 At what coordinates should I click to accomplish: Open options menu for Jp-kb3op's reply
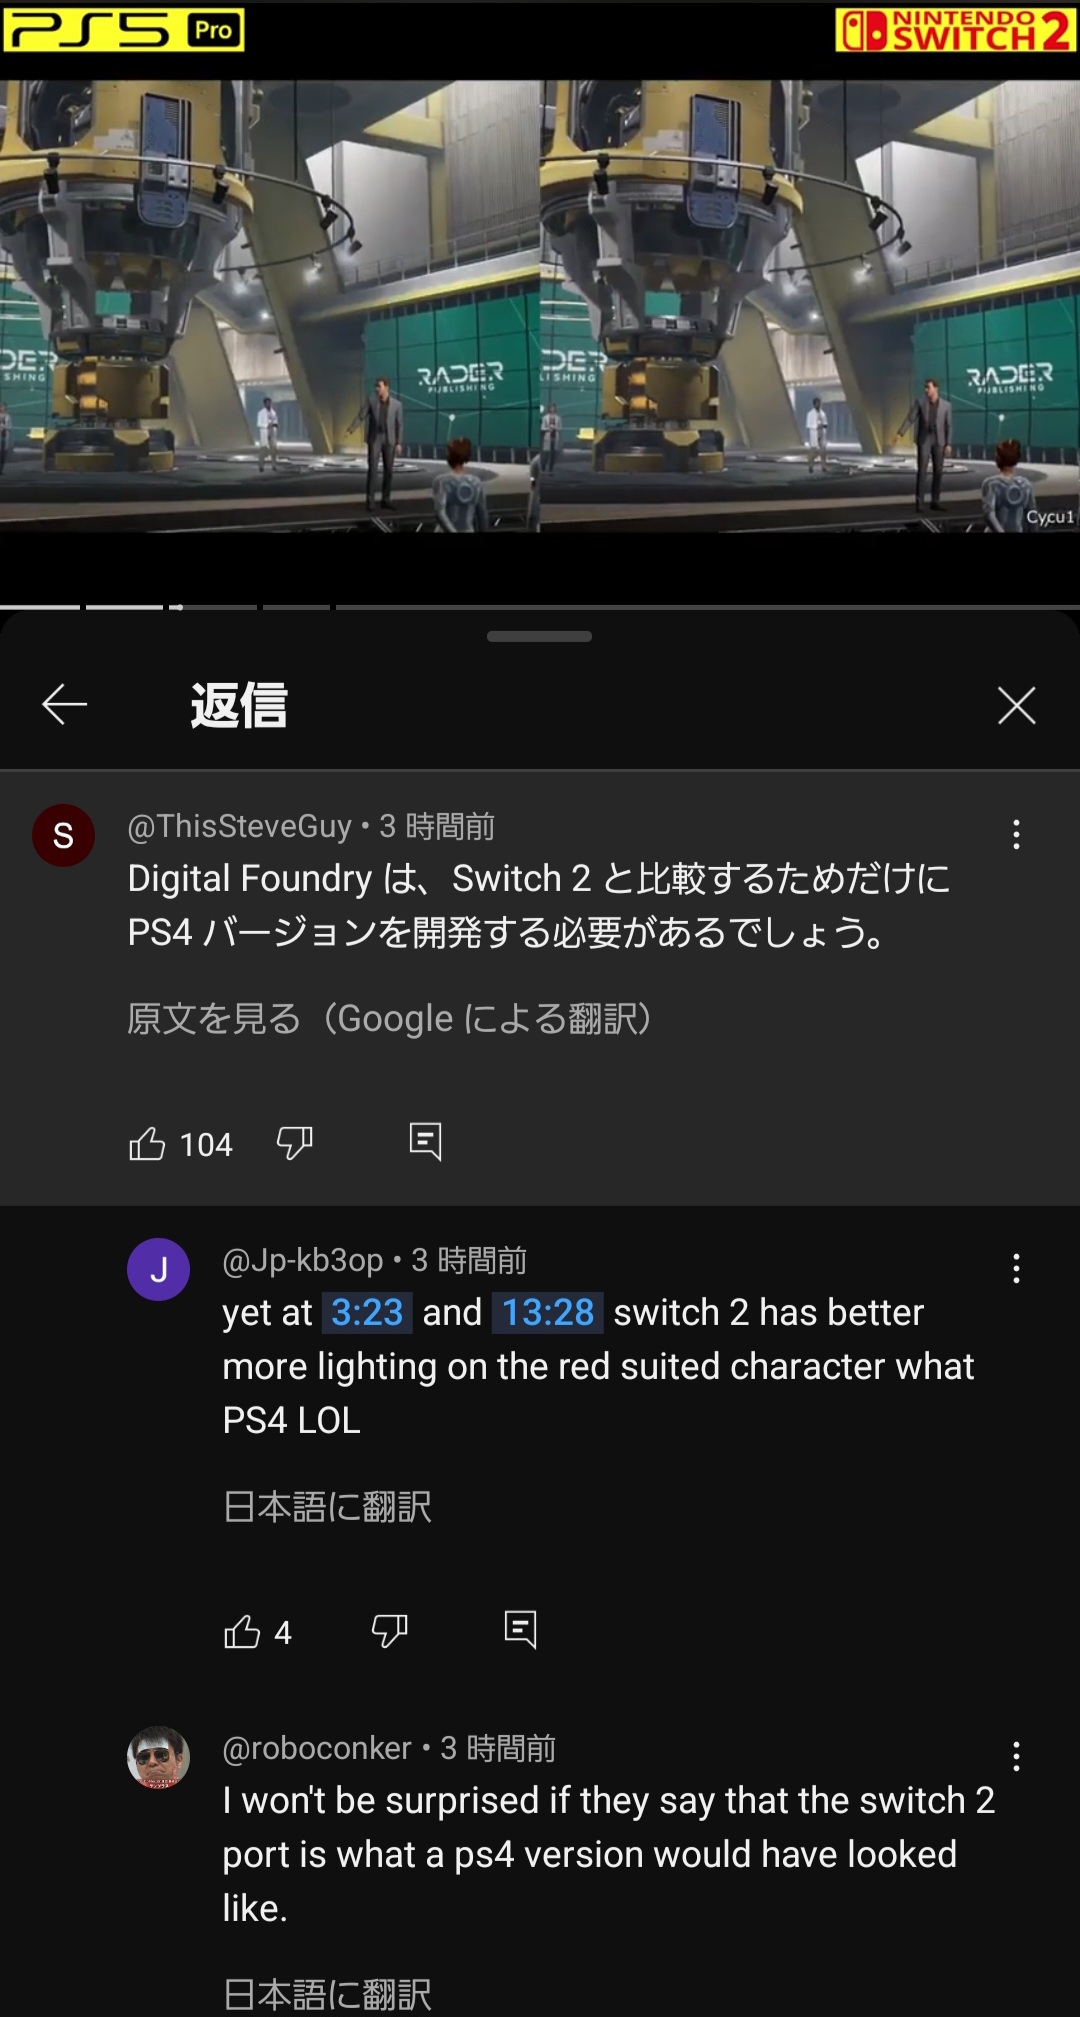point(1016,1268)
